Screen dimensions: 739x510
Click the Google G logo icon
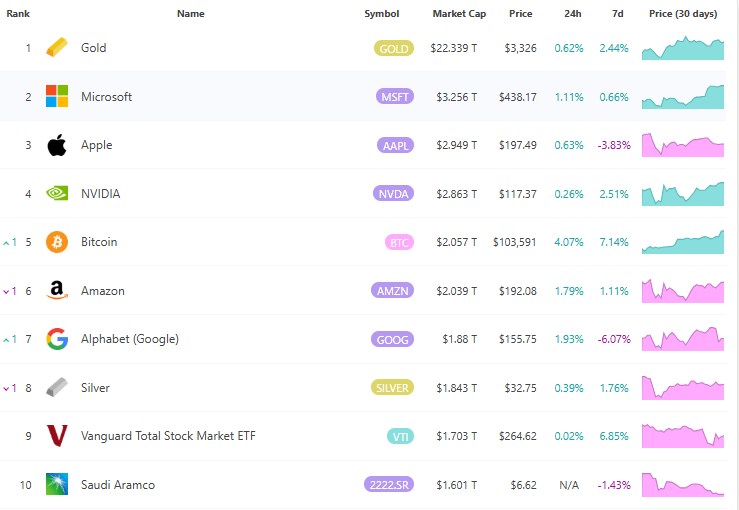pos(57,339)
